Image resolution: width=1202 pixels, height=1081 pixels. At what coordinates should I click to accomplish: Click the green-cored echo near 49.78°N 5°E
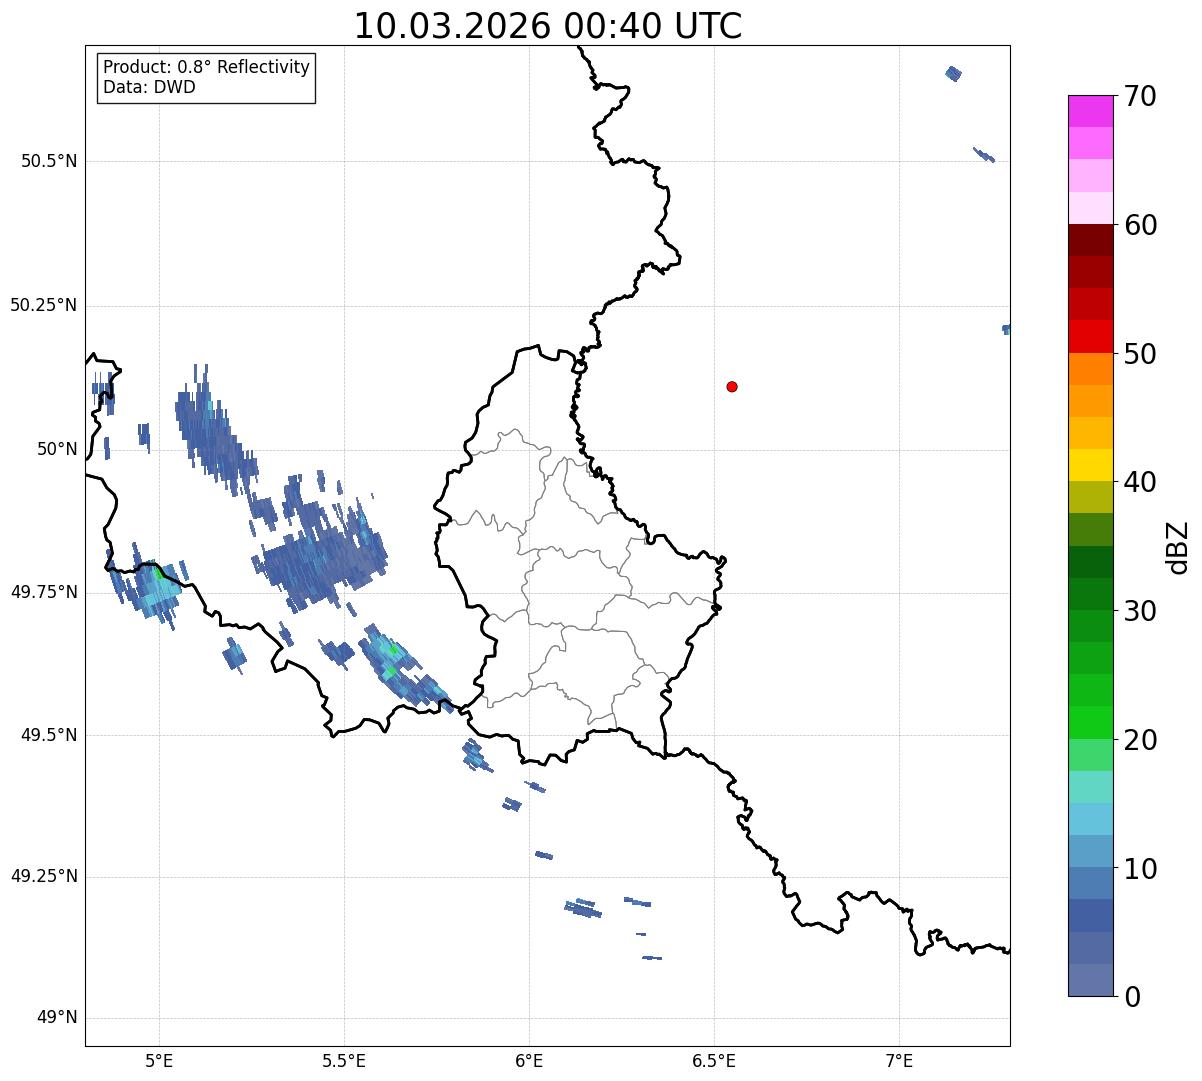[x=150, y=588]
